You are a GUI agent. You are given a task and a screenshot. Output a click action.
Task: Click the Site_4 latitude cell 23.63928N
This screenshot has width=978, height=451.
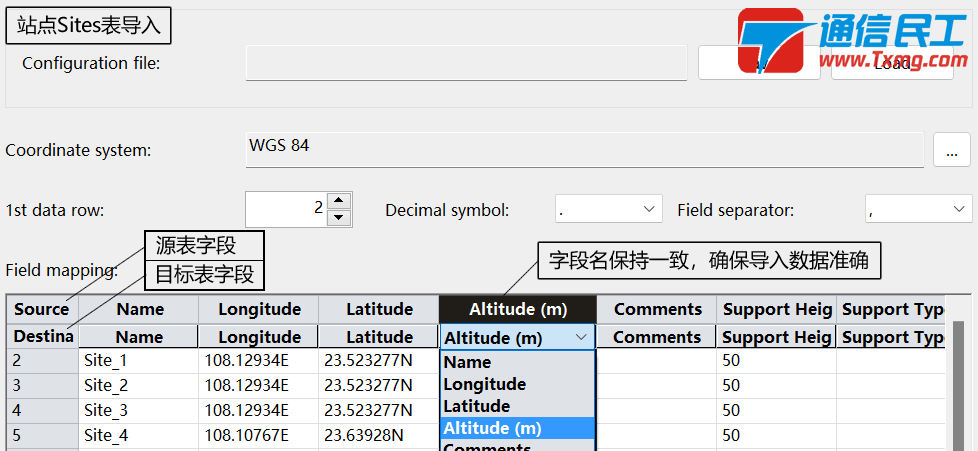coord(378,435)
